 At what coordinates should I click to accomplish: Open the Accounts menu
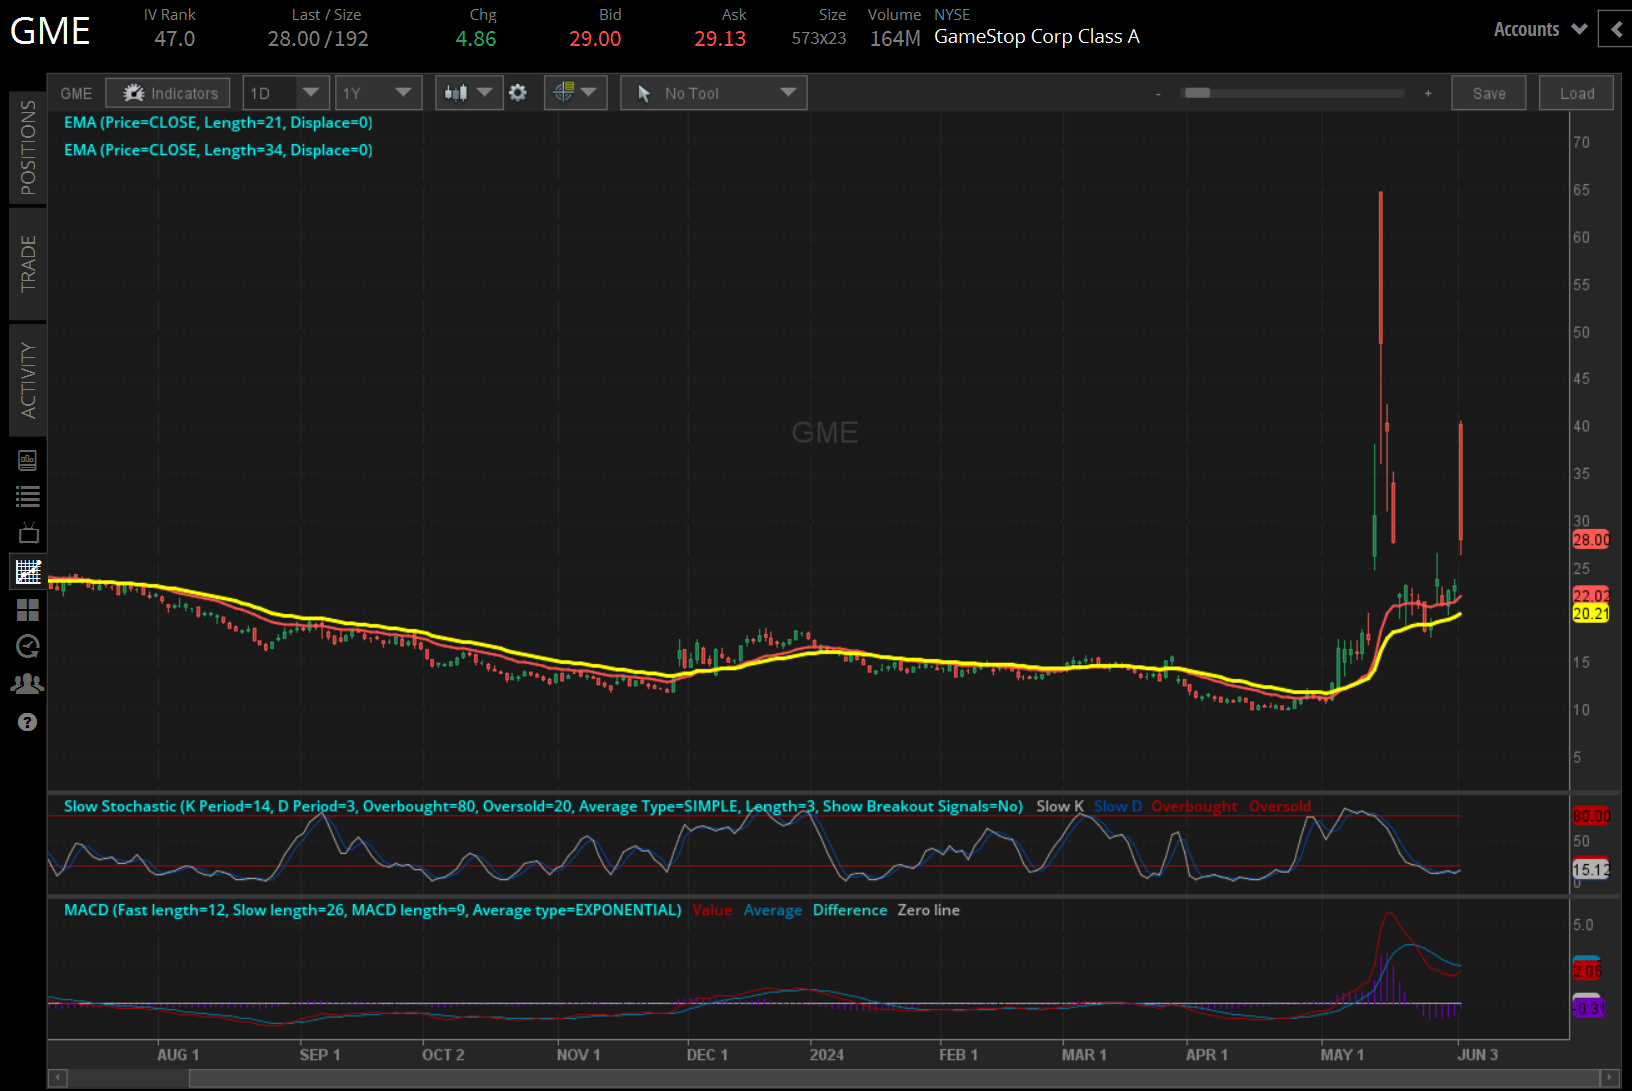pos(1537,29)
